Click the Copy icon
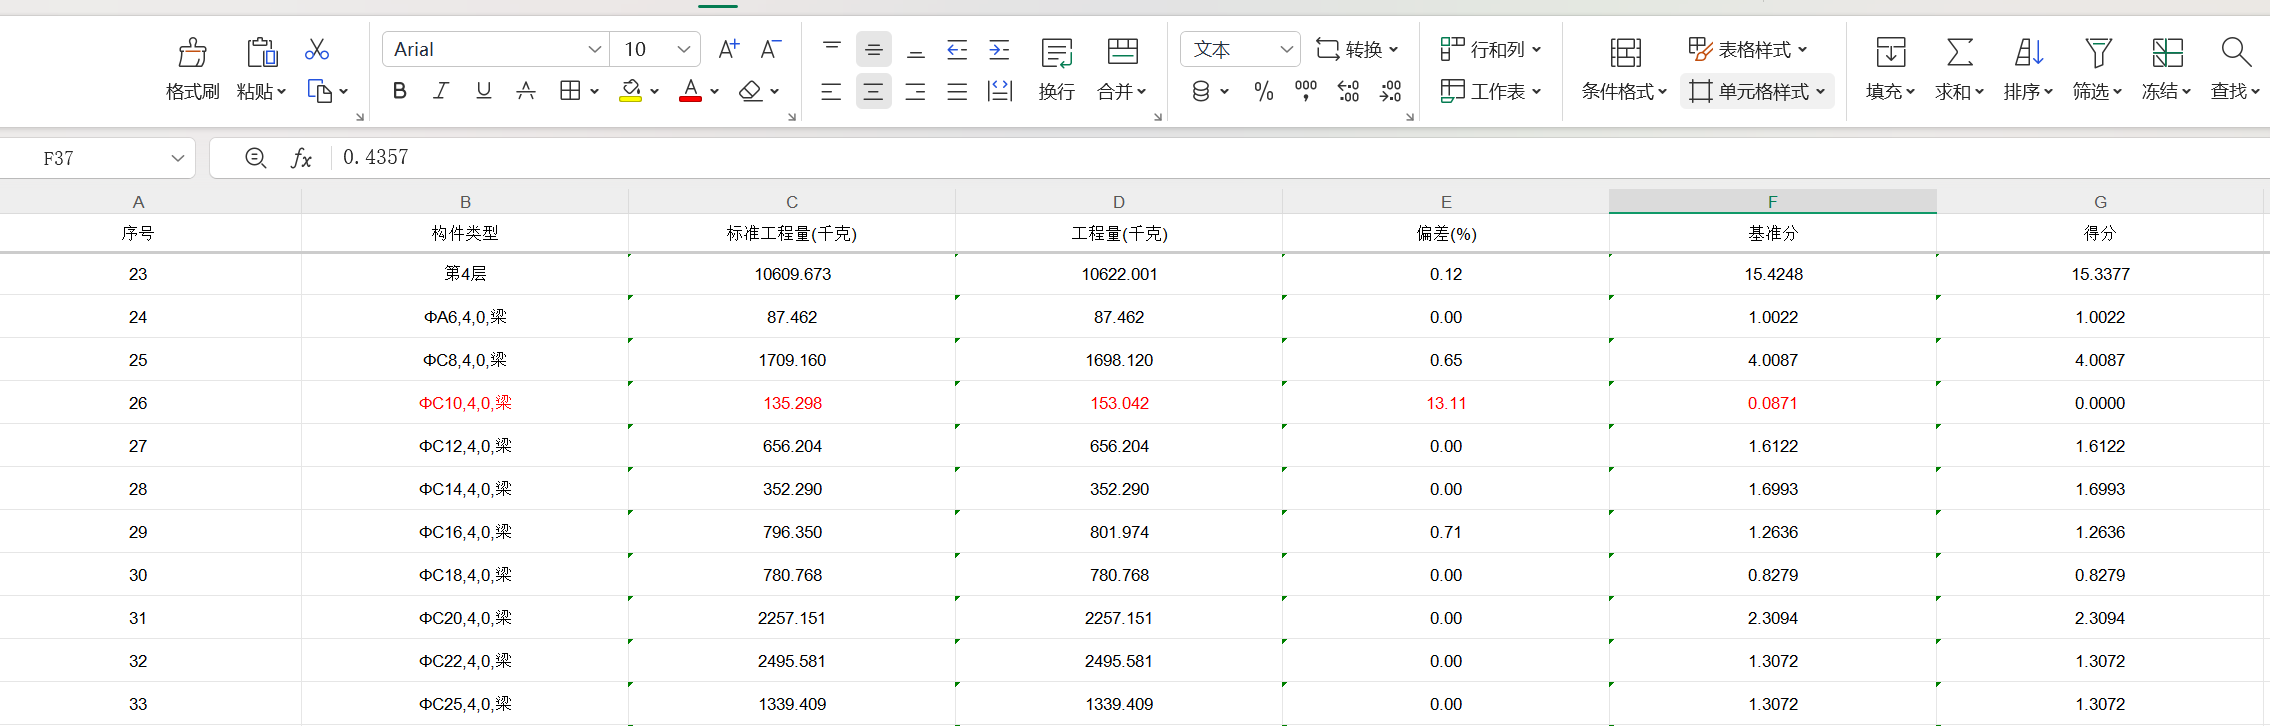The height and width of the screenshot is (726, 2270). [319, 91]
